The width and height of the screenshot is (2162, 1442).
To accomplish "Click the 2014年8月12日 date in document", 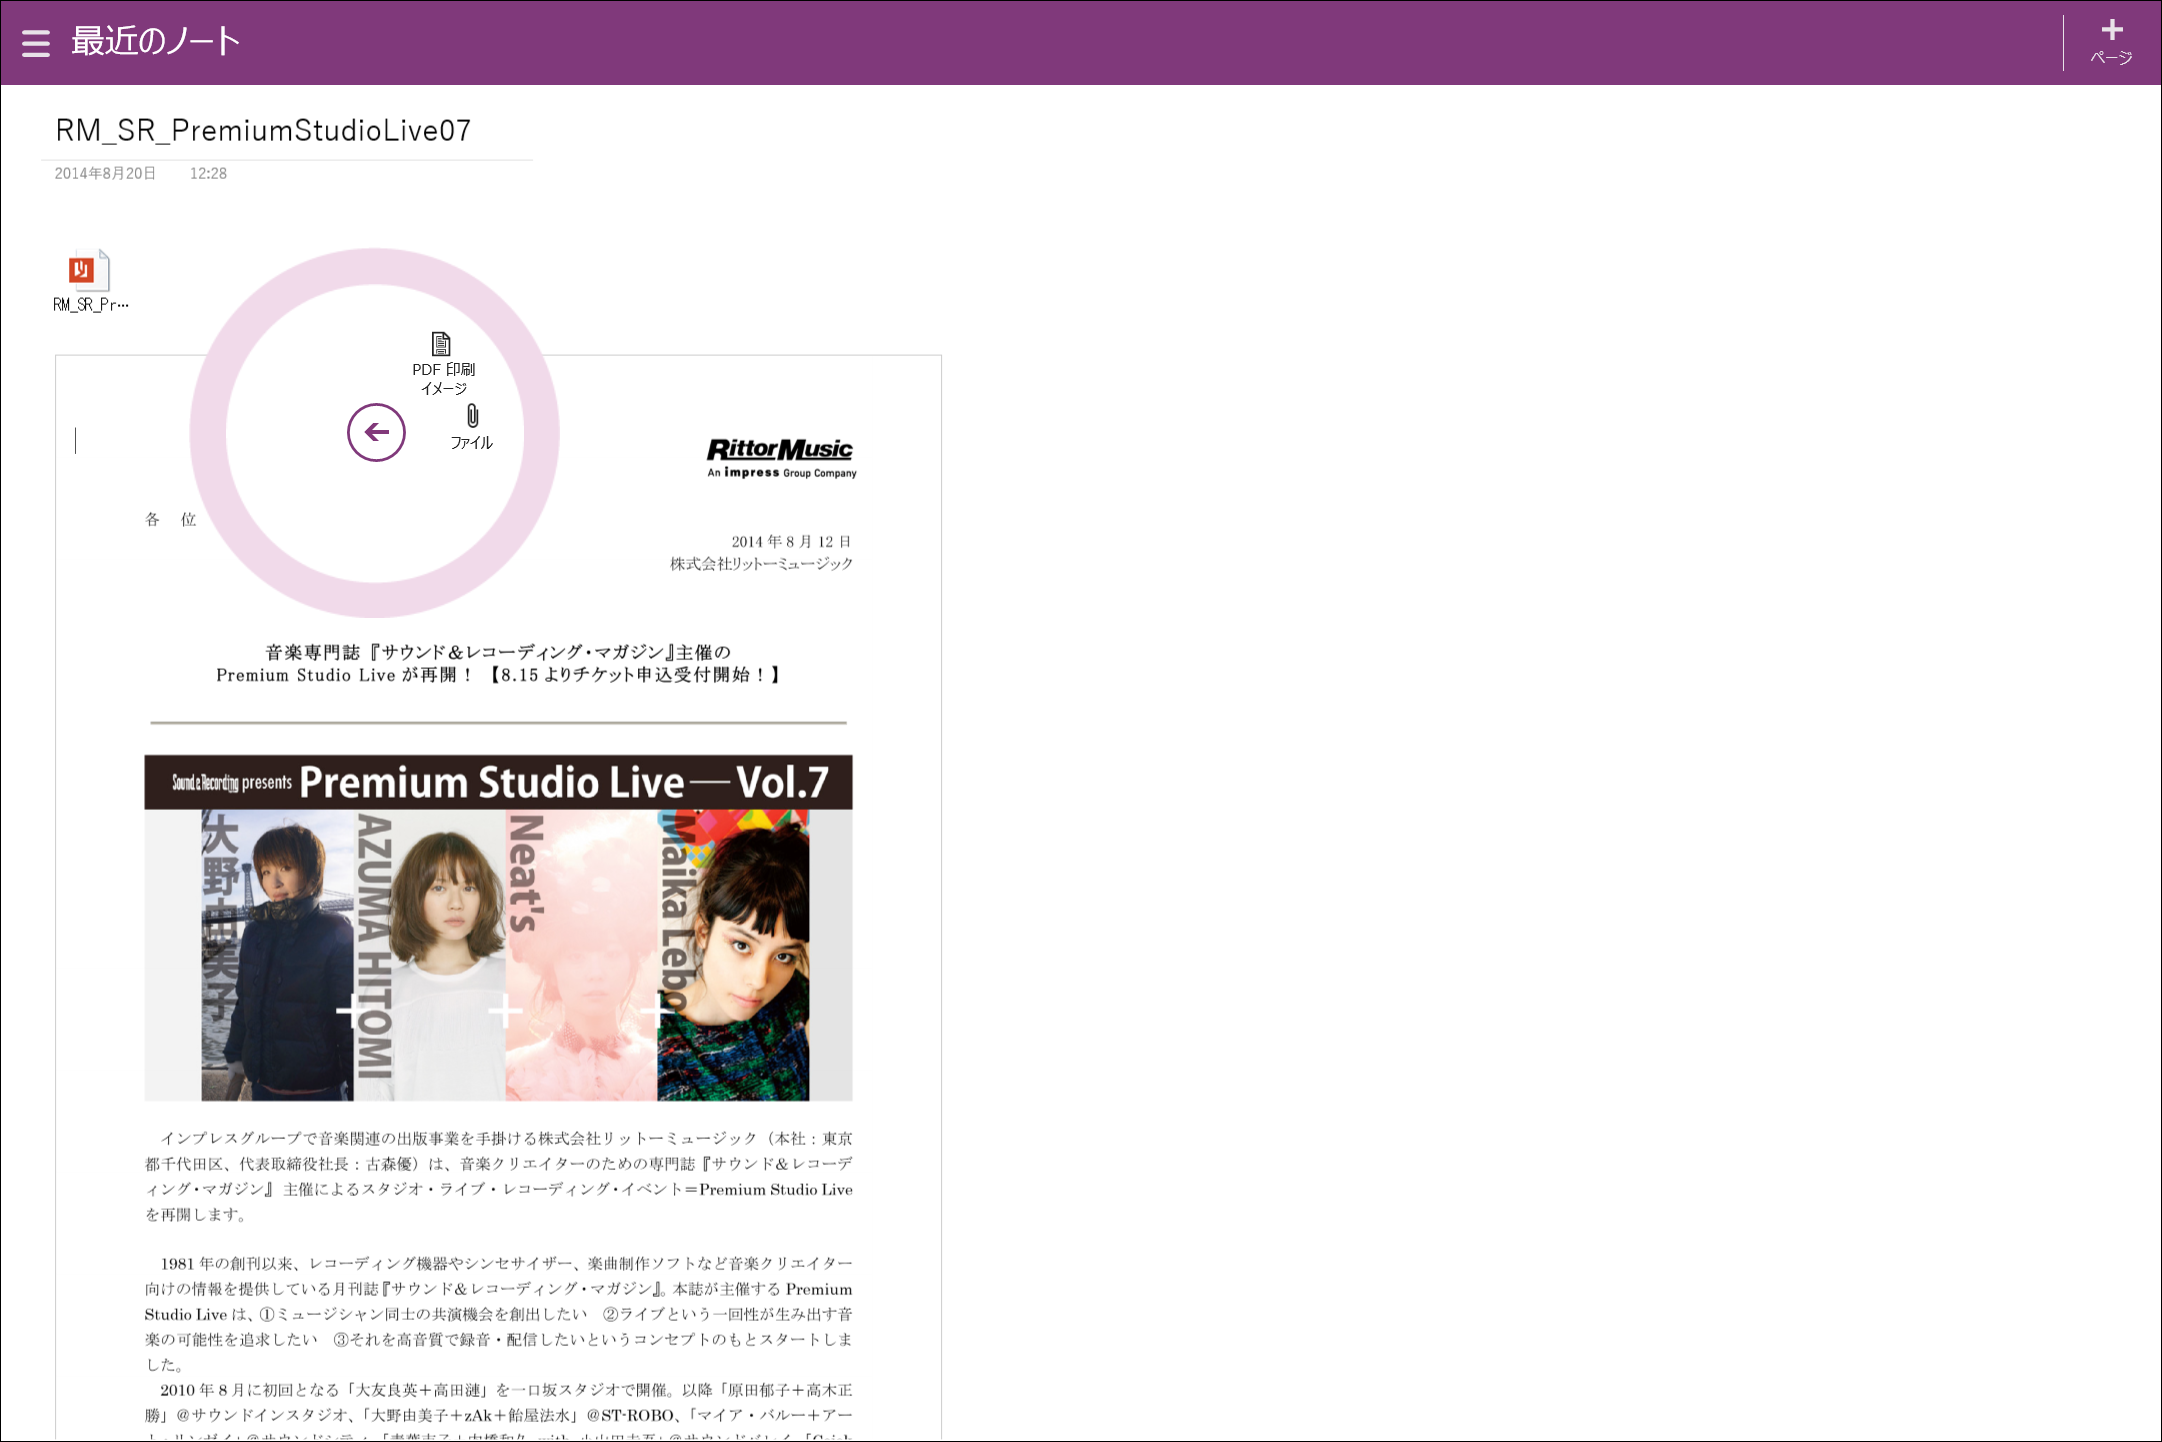I will (790, 542).
